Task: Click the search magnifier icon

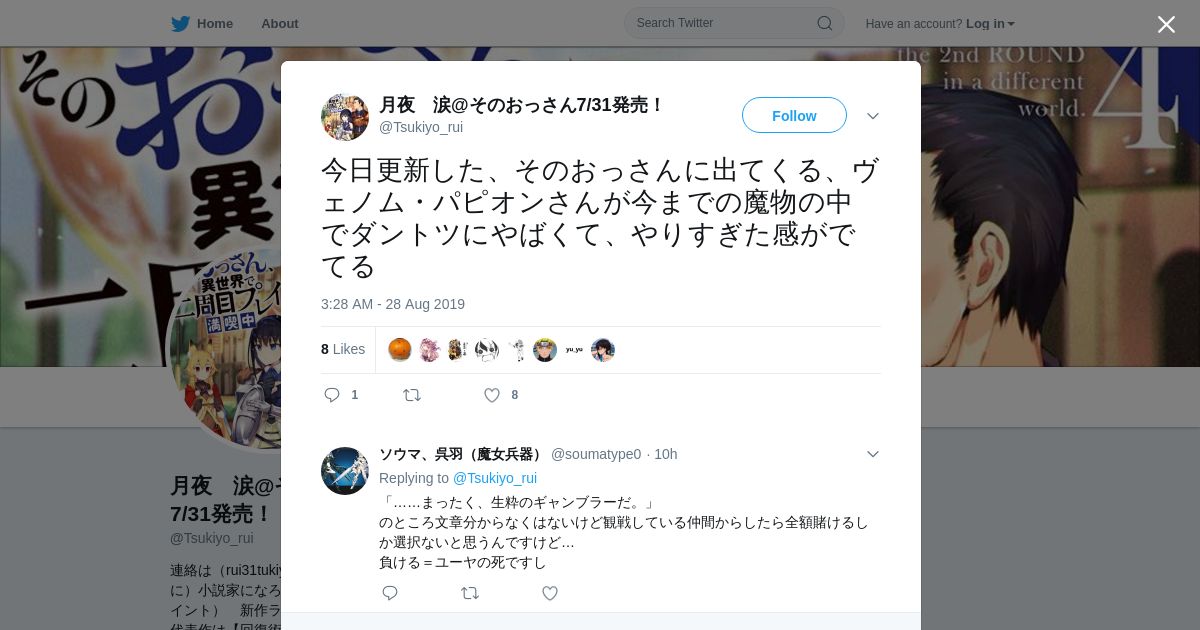Action: click(x=825, y=23)
